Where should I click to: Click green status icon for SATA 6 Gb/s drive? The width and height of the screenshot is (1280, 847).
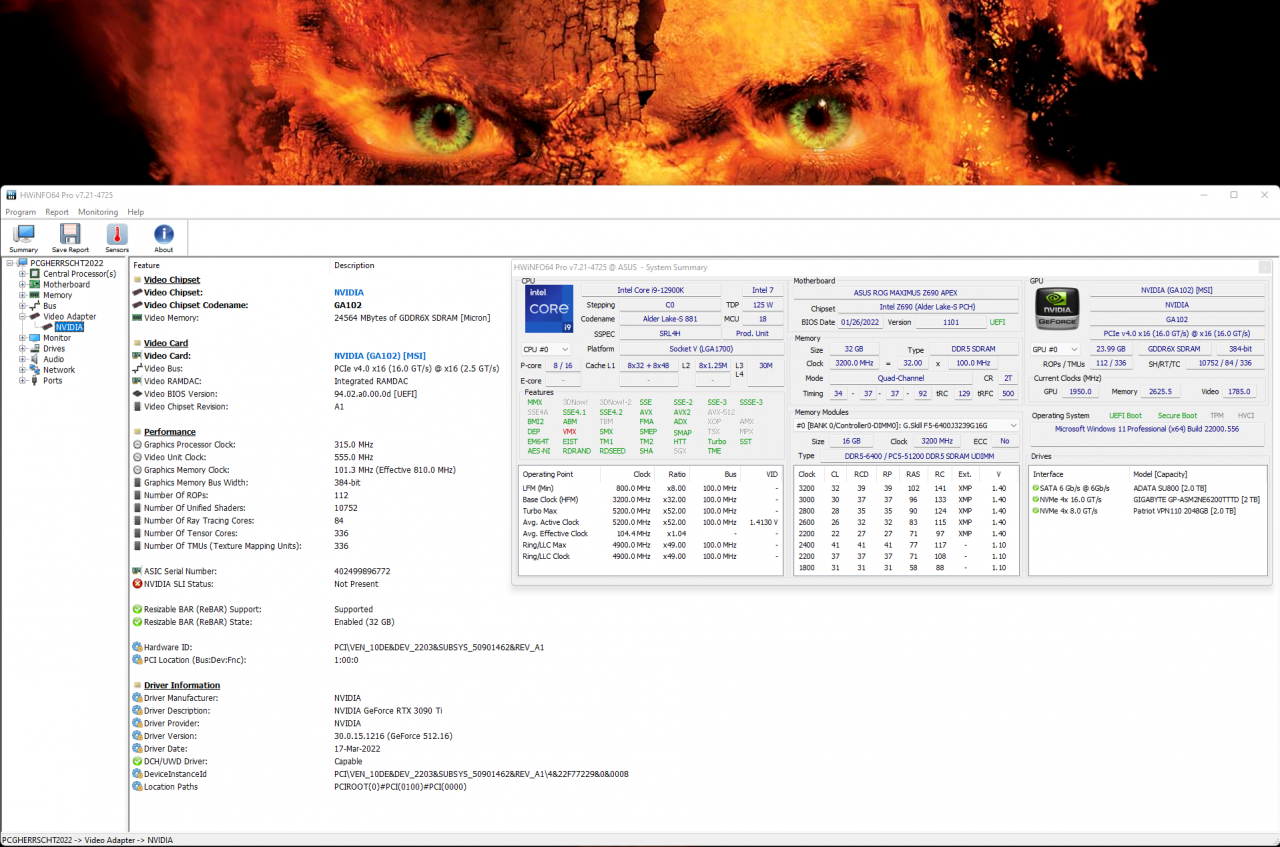pos(1036,488)
